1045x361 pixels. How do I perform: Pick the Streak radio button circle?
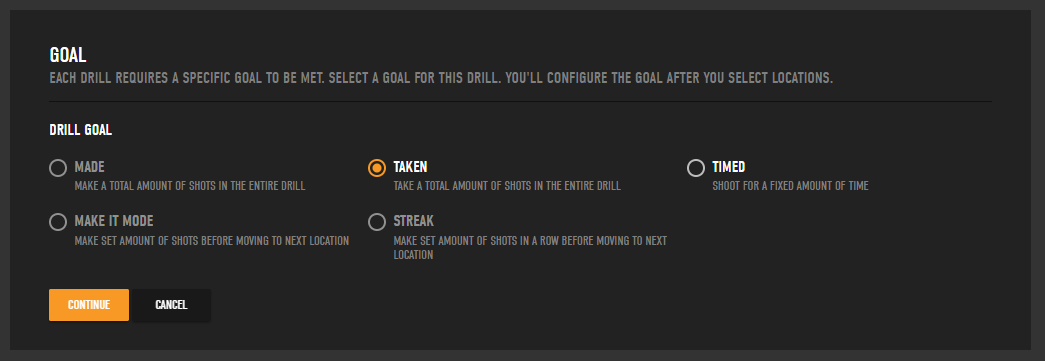coord(377,222)
